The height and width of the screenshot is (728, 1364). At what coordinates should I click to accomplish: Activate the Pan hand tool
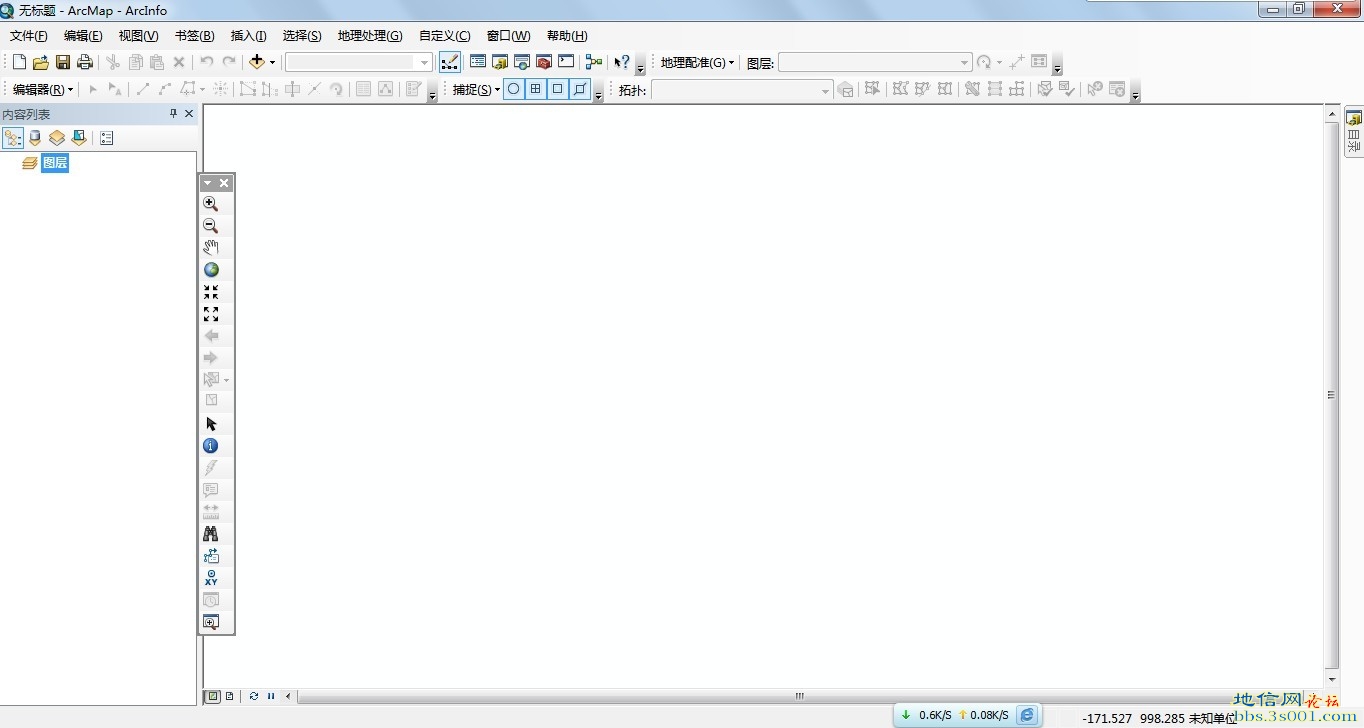[211, 247]
